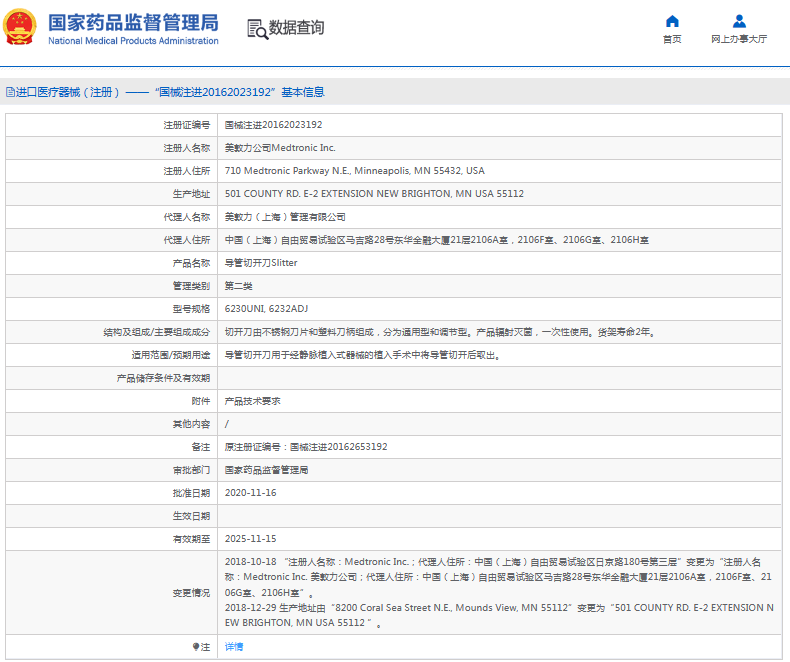Image resolution: width=790 pixels, height=662 pixels.
Task: Click the 产品储存条件及有效期 label
Action: click(163, 378)
